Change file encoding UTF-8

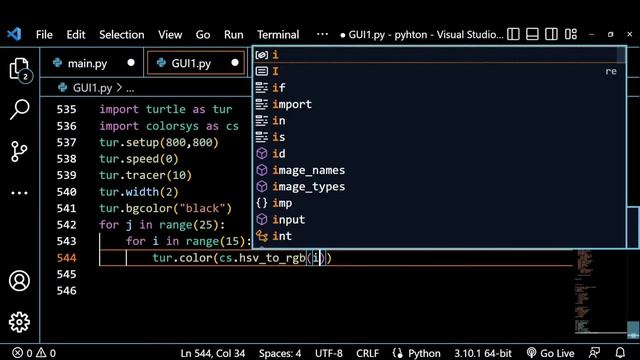329,353
